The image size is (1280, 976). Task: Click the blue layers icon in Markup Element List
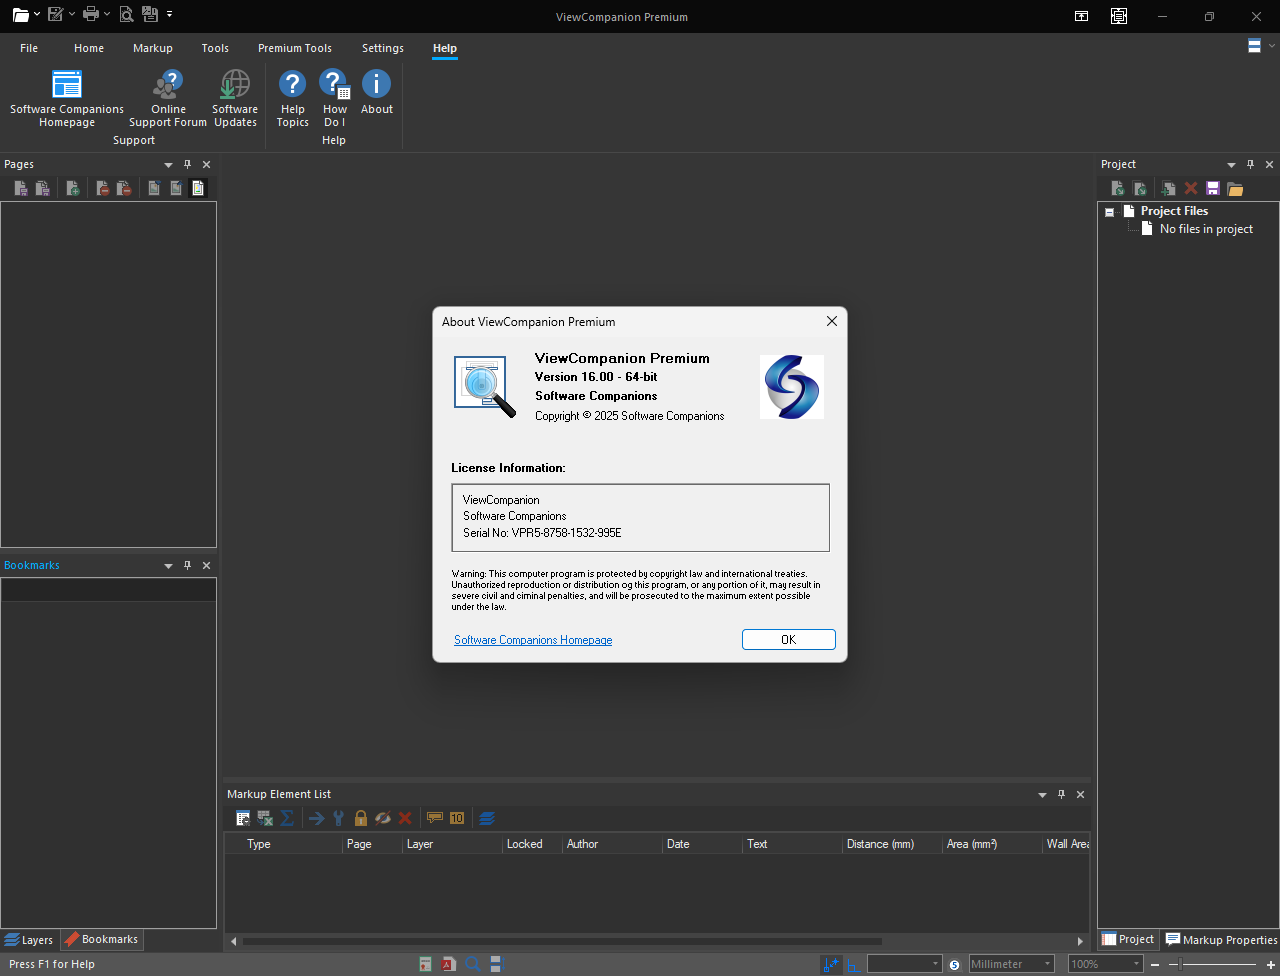click(487, 818)
